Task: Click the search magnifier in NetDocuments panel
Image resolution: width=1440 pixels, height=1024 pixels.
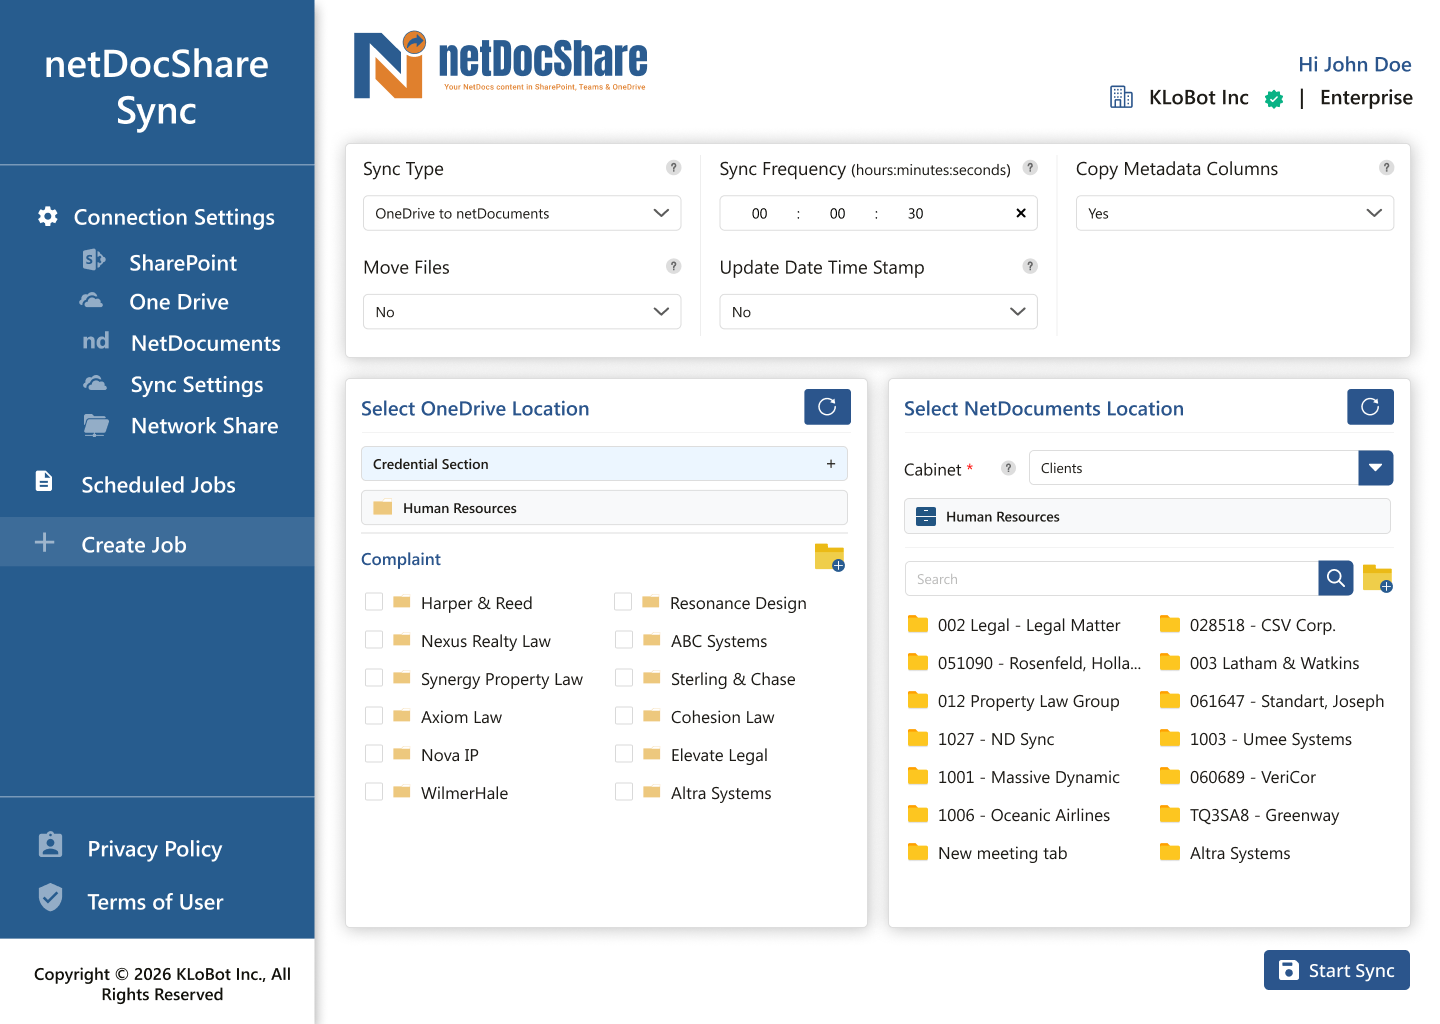Action: [1335, 578]
